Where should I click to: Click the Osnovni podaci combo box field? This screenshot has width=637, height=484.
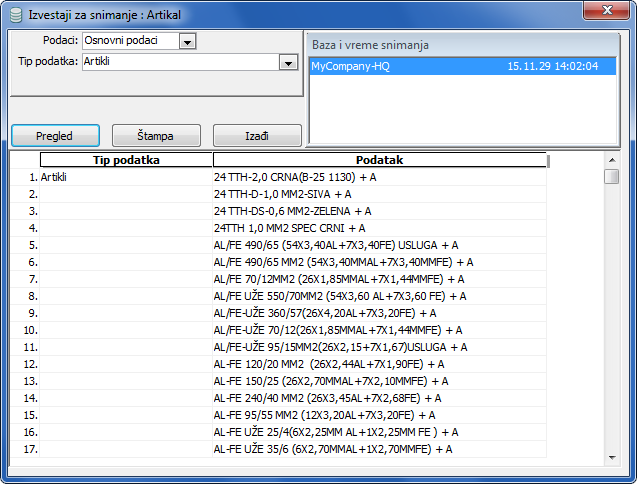(129, 41)
